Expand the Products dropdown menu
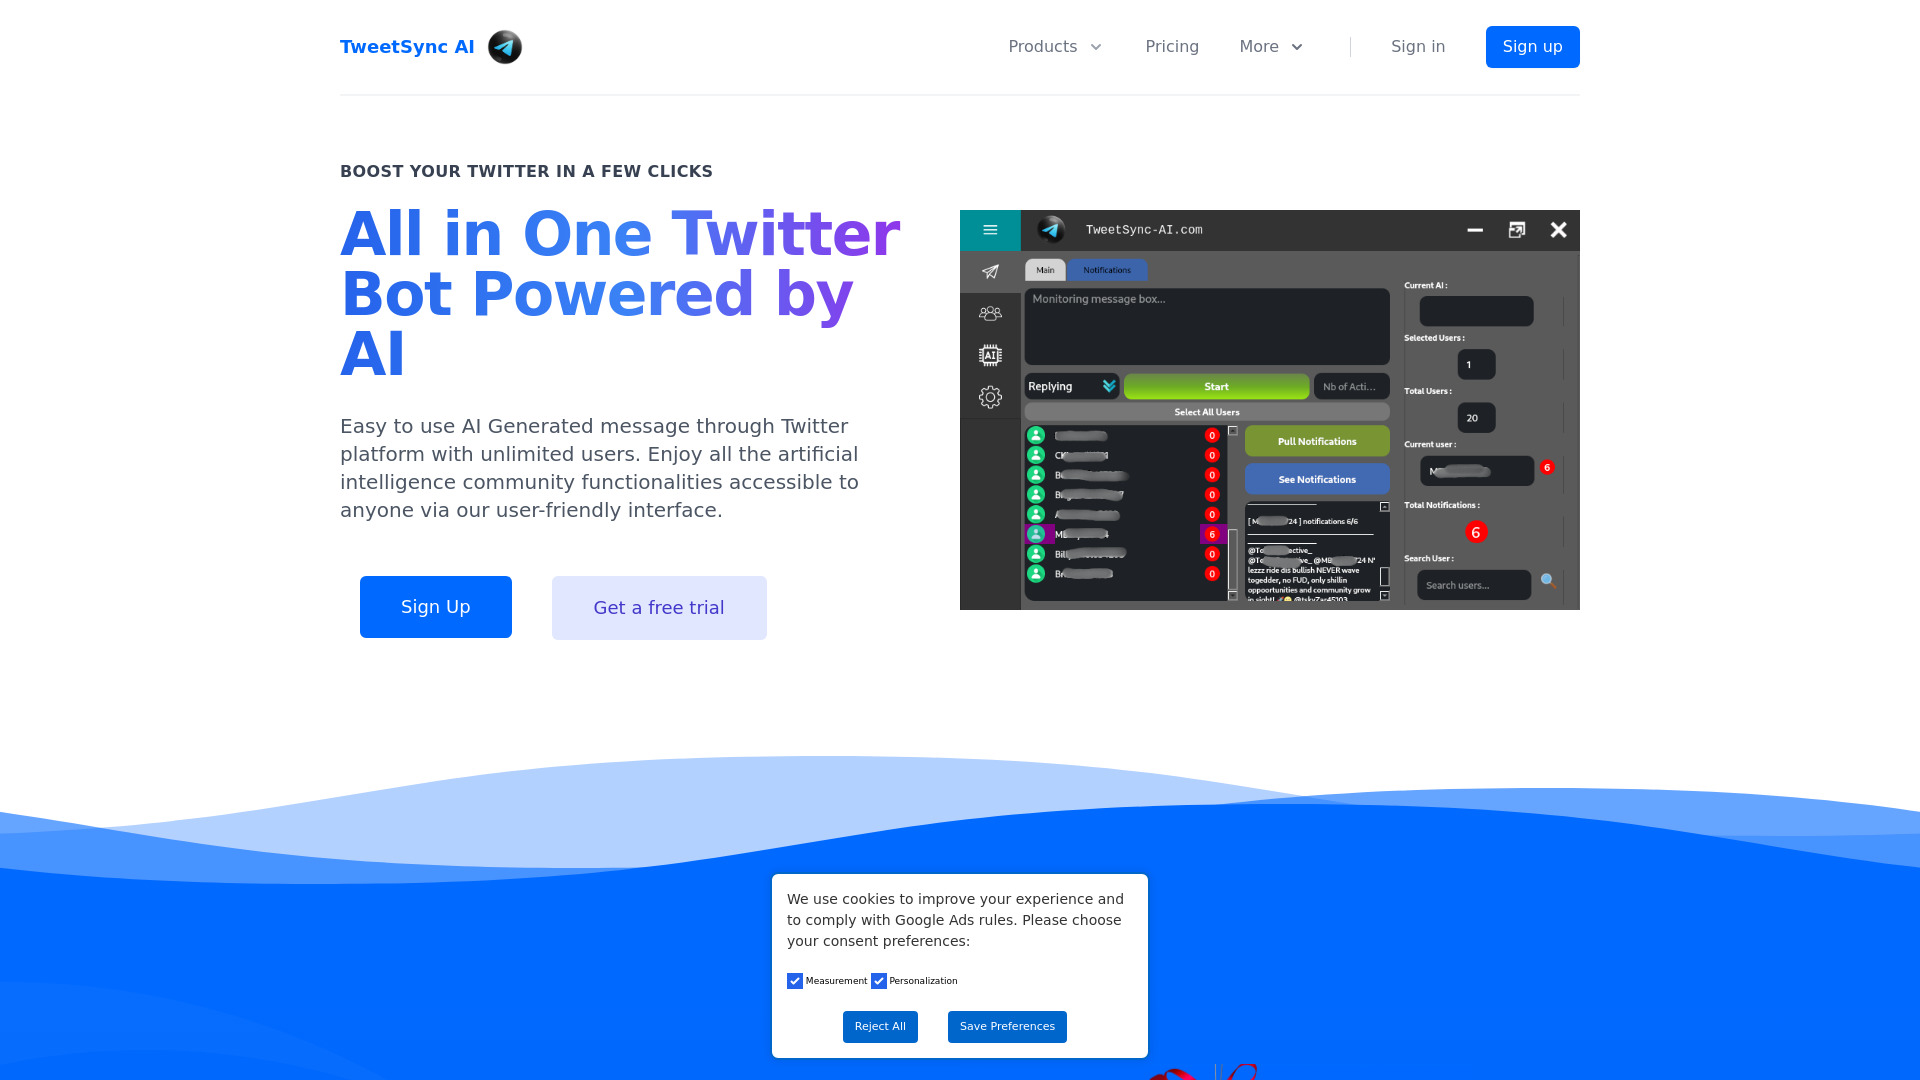 click(1054, 46)
